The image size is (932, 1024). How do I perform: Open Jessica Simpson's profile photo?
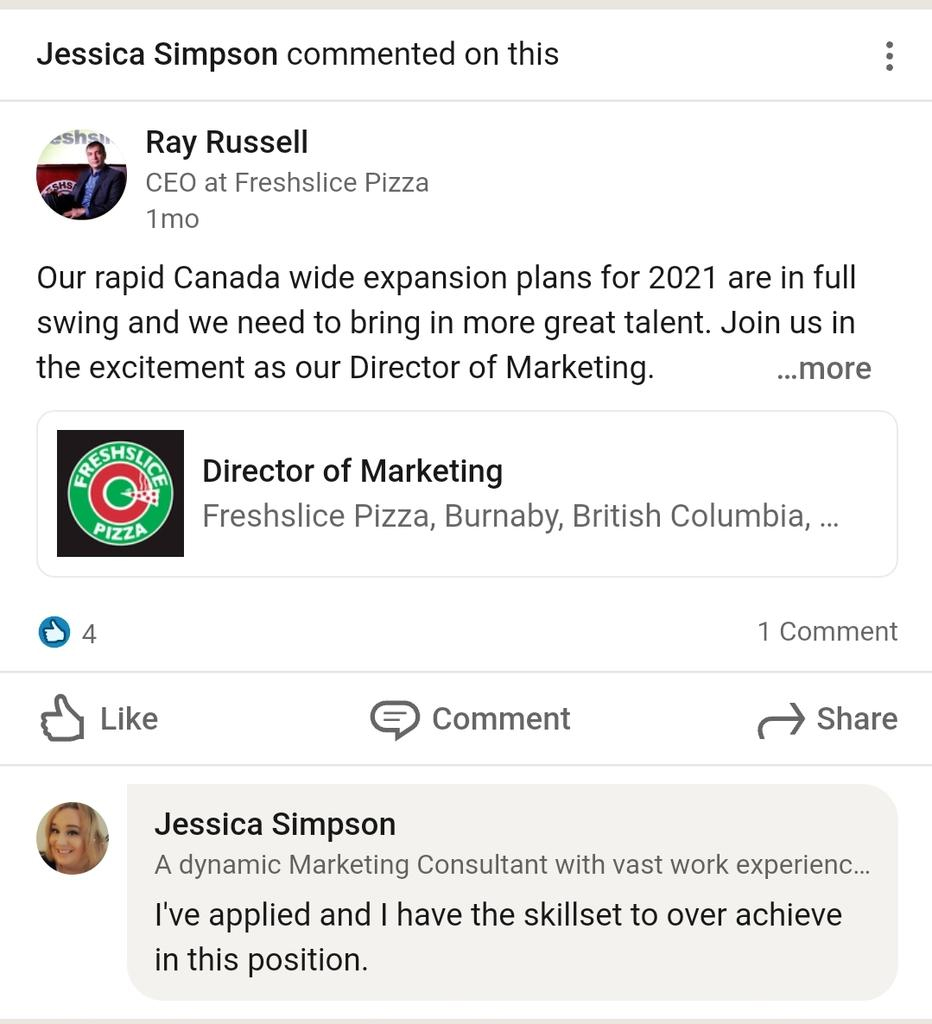coord(72,838)
